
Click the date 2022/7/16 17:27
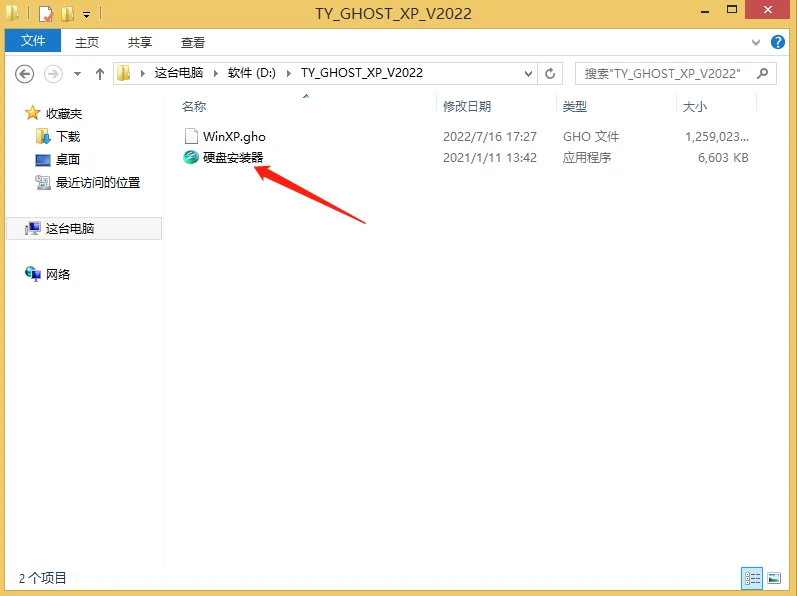(x=490, y=137)
